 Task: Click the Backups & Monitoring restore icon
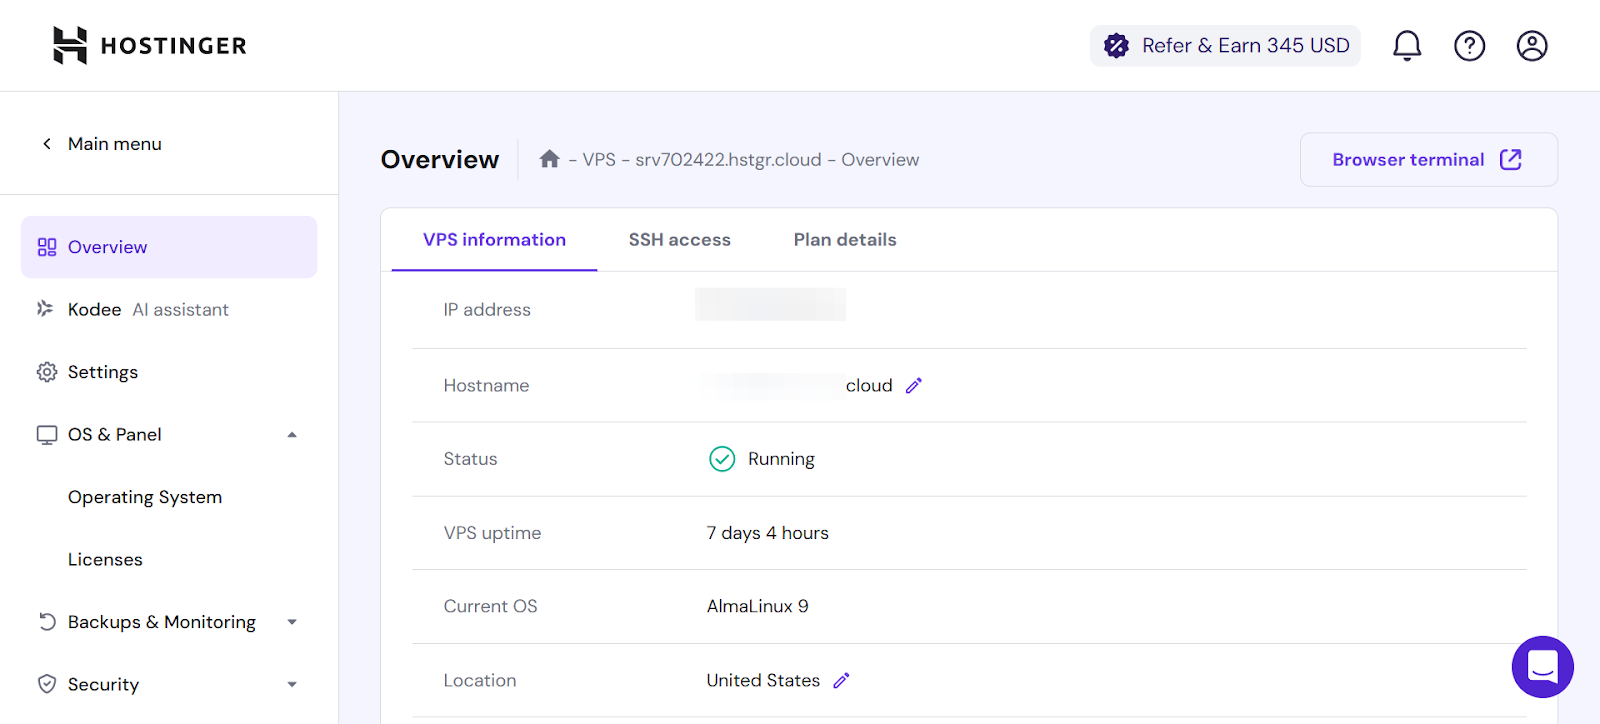pos(47,622)
